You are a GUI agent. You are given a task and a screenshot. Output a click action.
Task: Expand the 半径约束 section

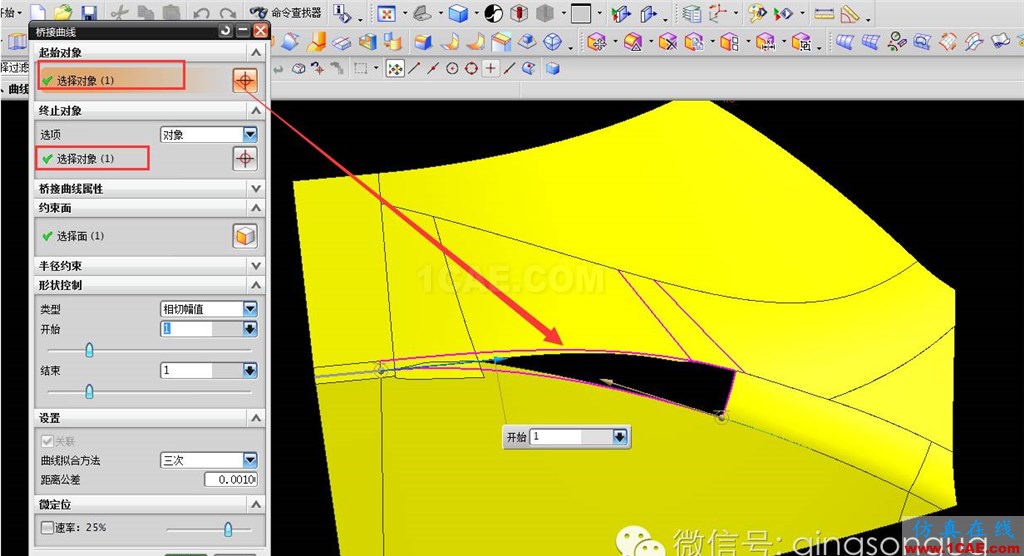[x=256, y=266]
